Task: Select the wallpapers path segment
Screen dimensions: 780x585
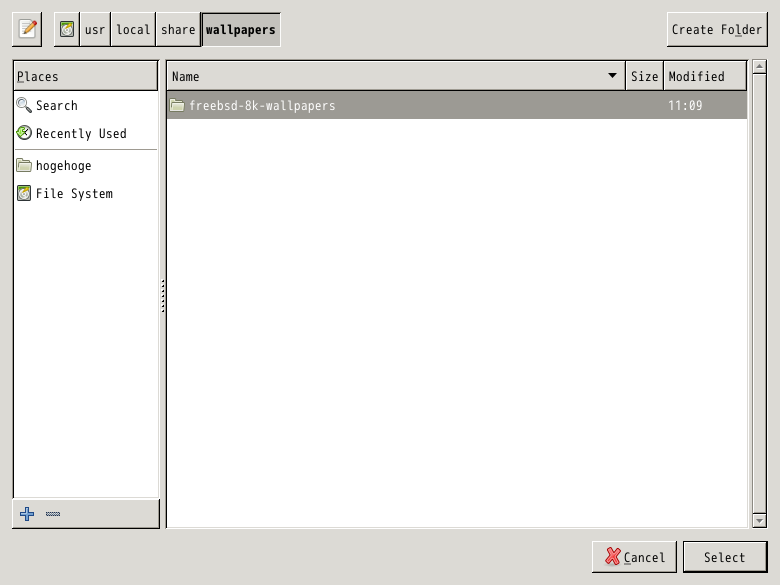Action: pos(241,29)
